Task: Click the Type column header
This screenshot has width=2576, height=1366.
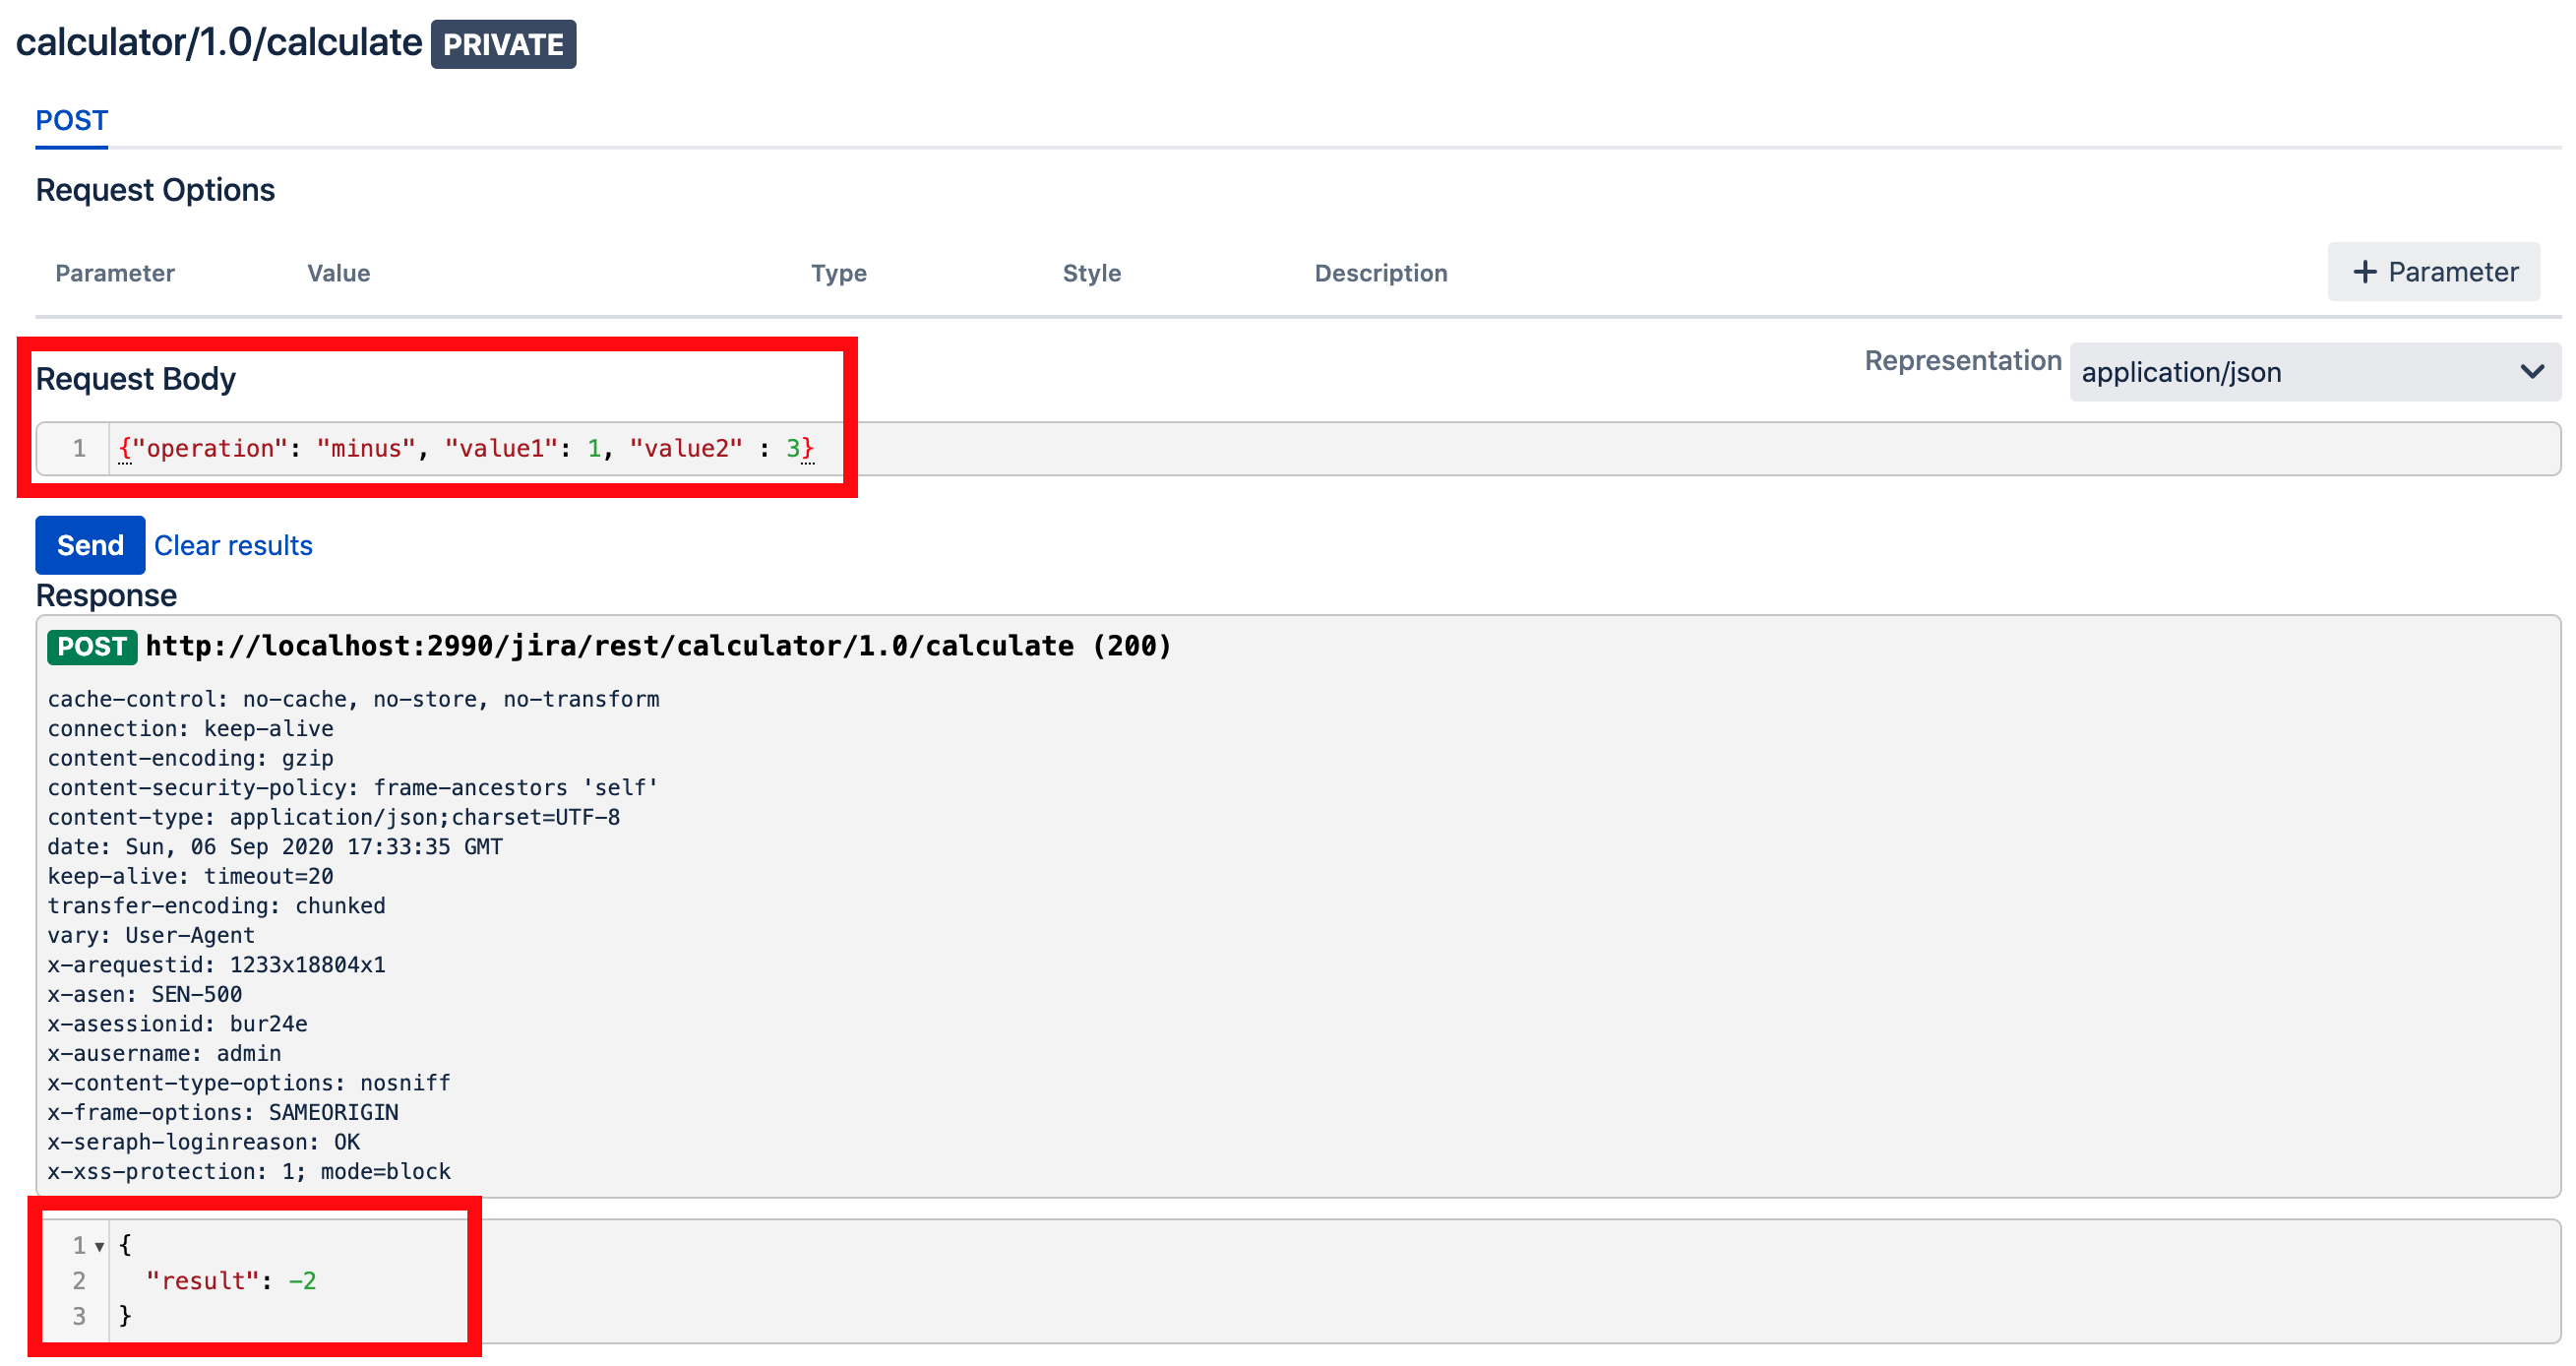Action: click(839, 273)
